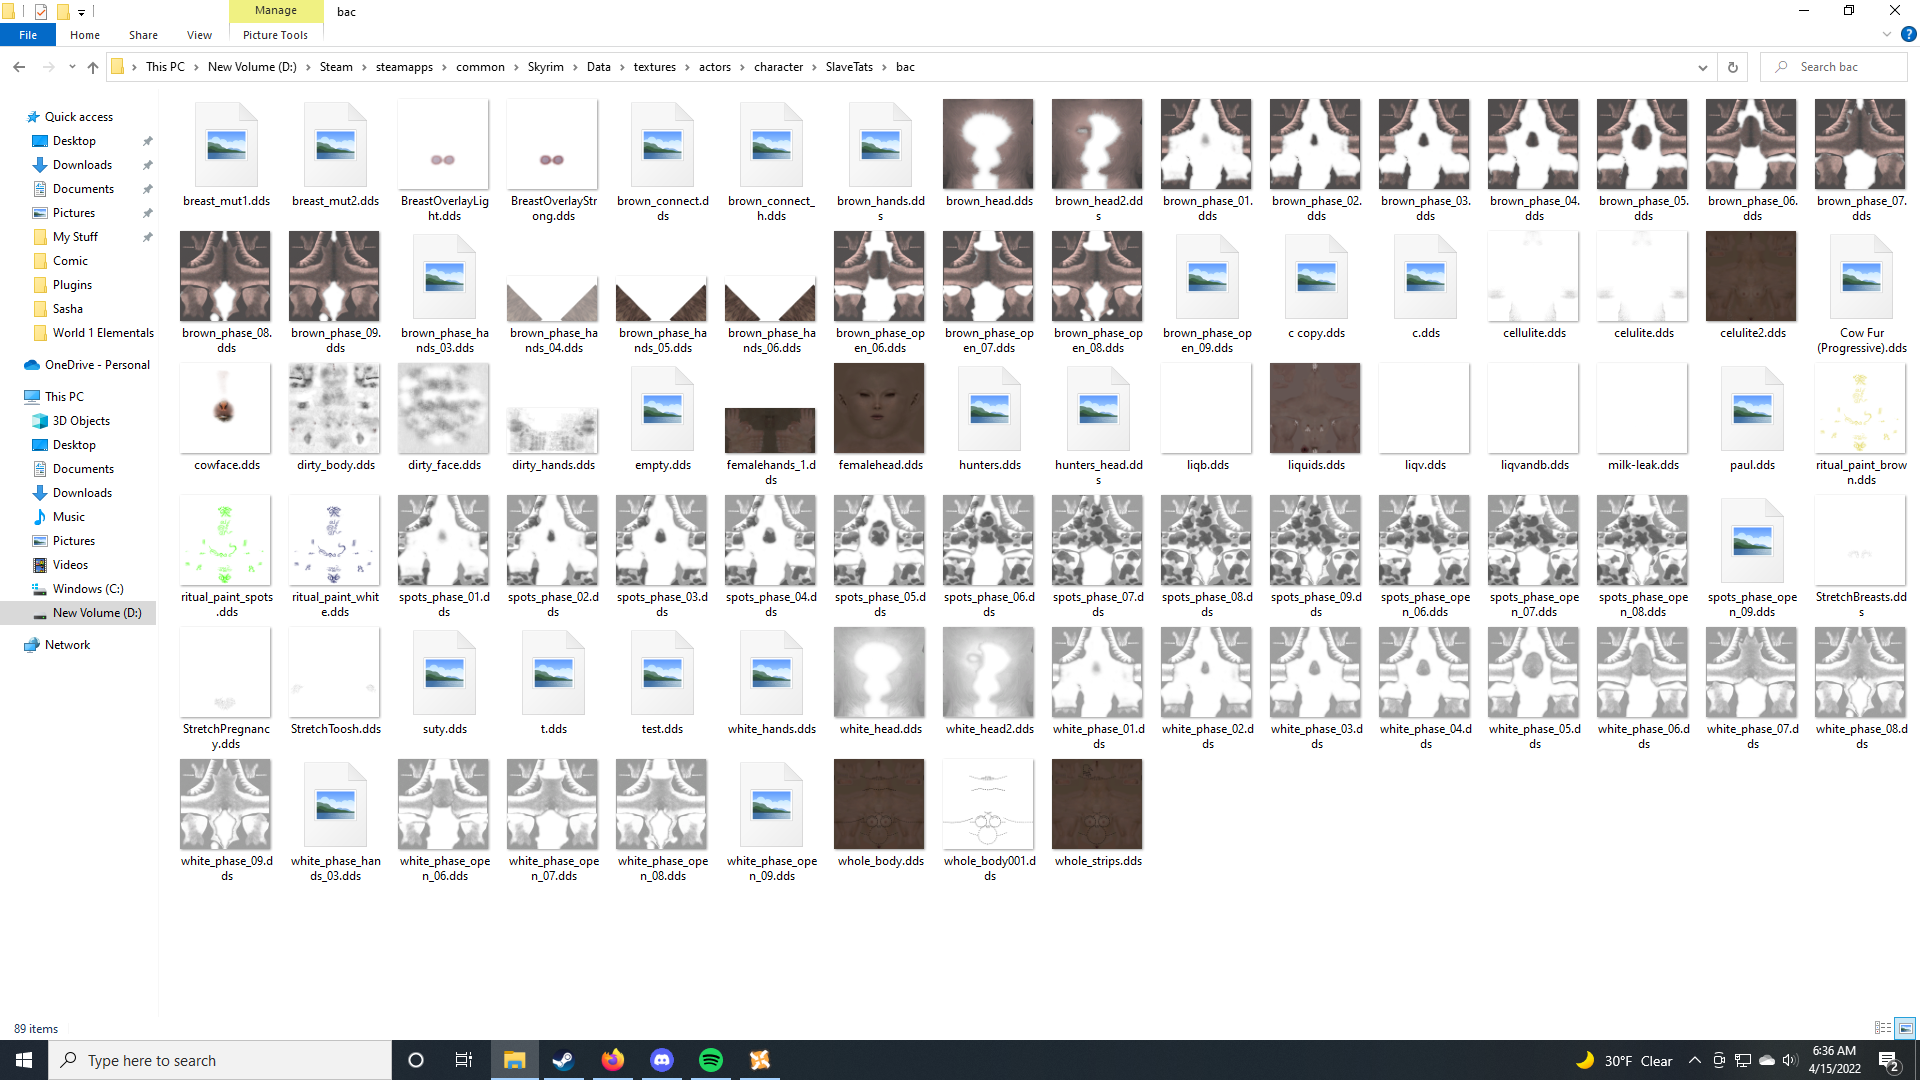Click the taskbar search box
1920x1080 pixels.
[220, 1060]
